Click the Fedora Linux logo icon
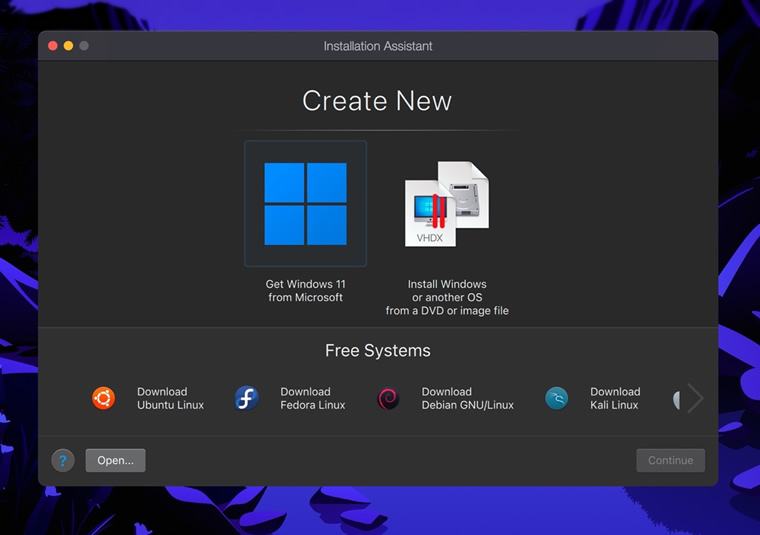Image resolution: width=760 pixels, height=535 pixels. pyautogui.click(x=246, y=398)
